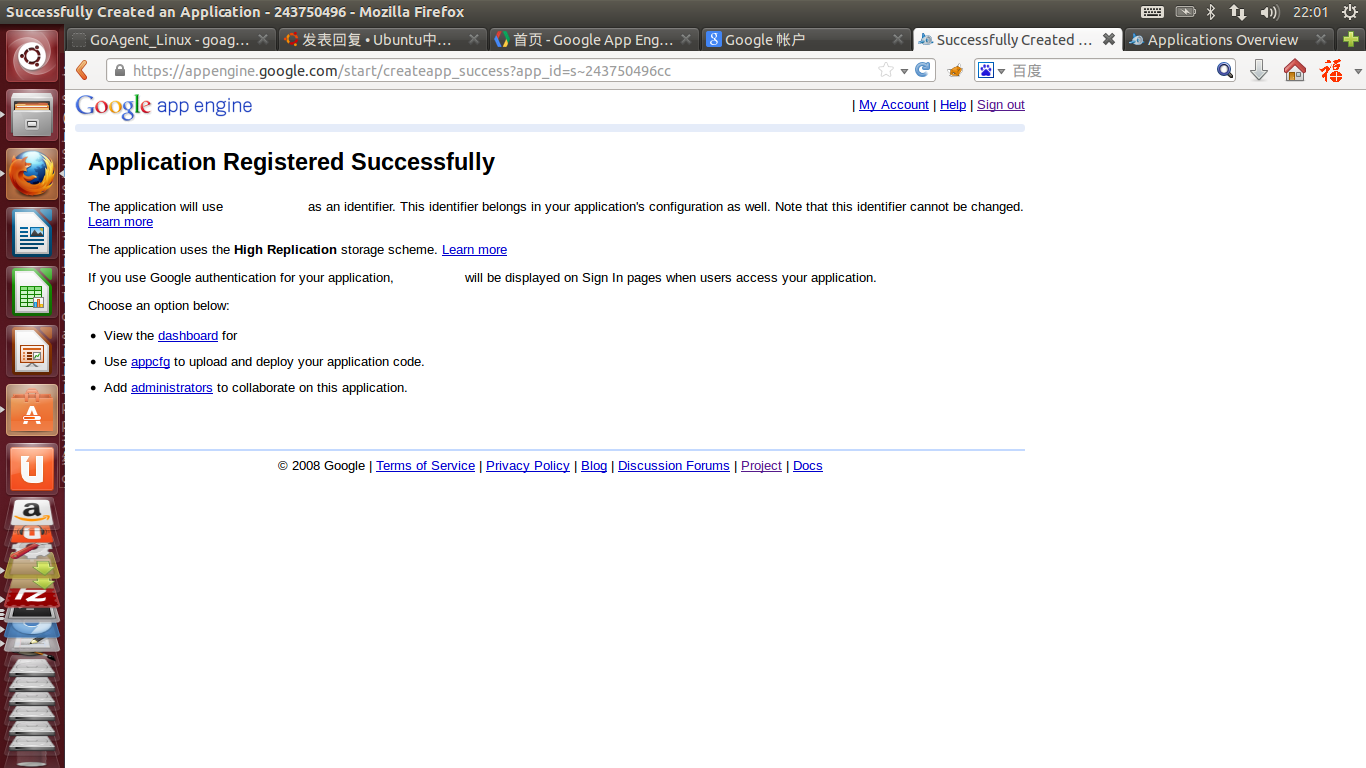This screenshot has height=768, width=1366.
Task: Close the GoAgent_Linux tab
Action: point(262,40)
